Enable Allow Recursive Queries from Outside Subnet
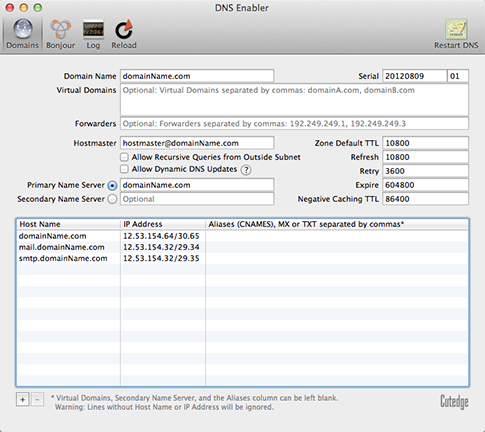 click(124, 157)
